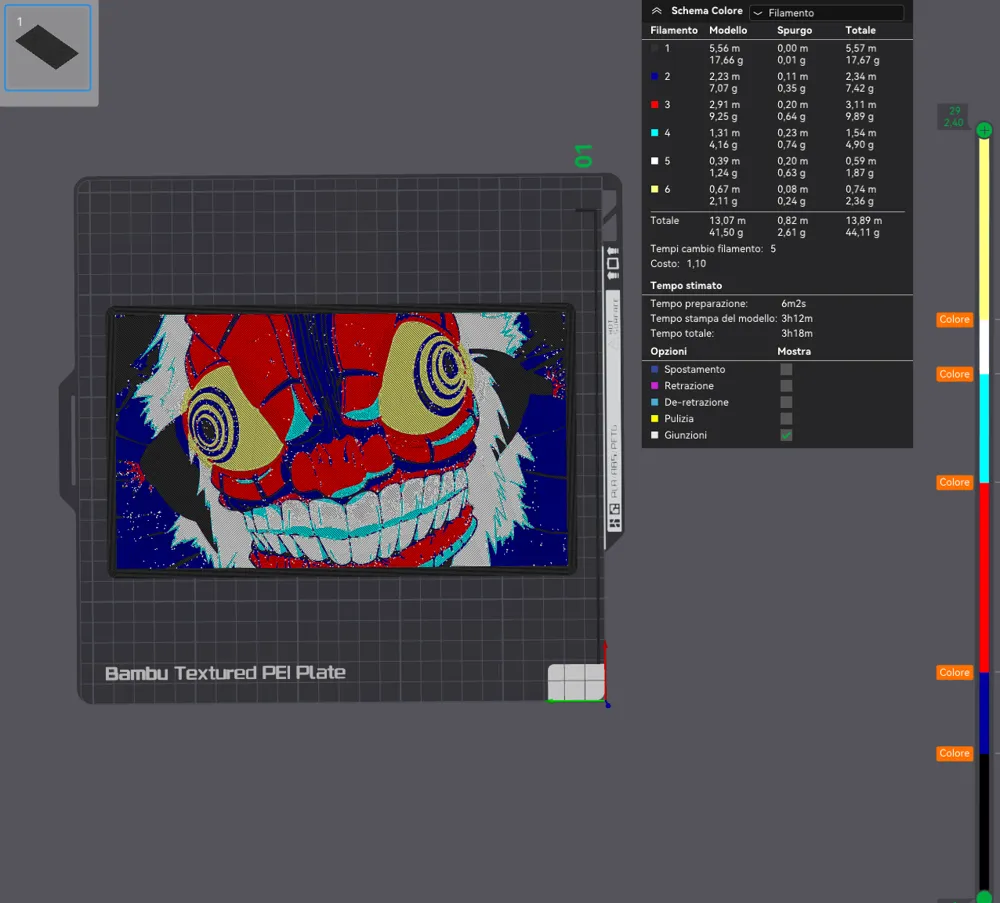Select the prime tower on the plate

coord(577,682)
